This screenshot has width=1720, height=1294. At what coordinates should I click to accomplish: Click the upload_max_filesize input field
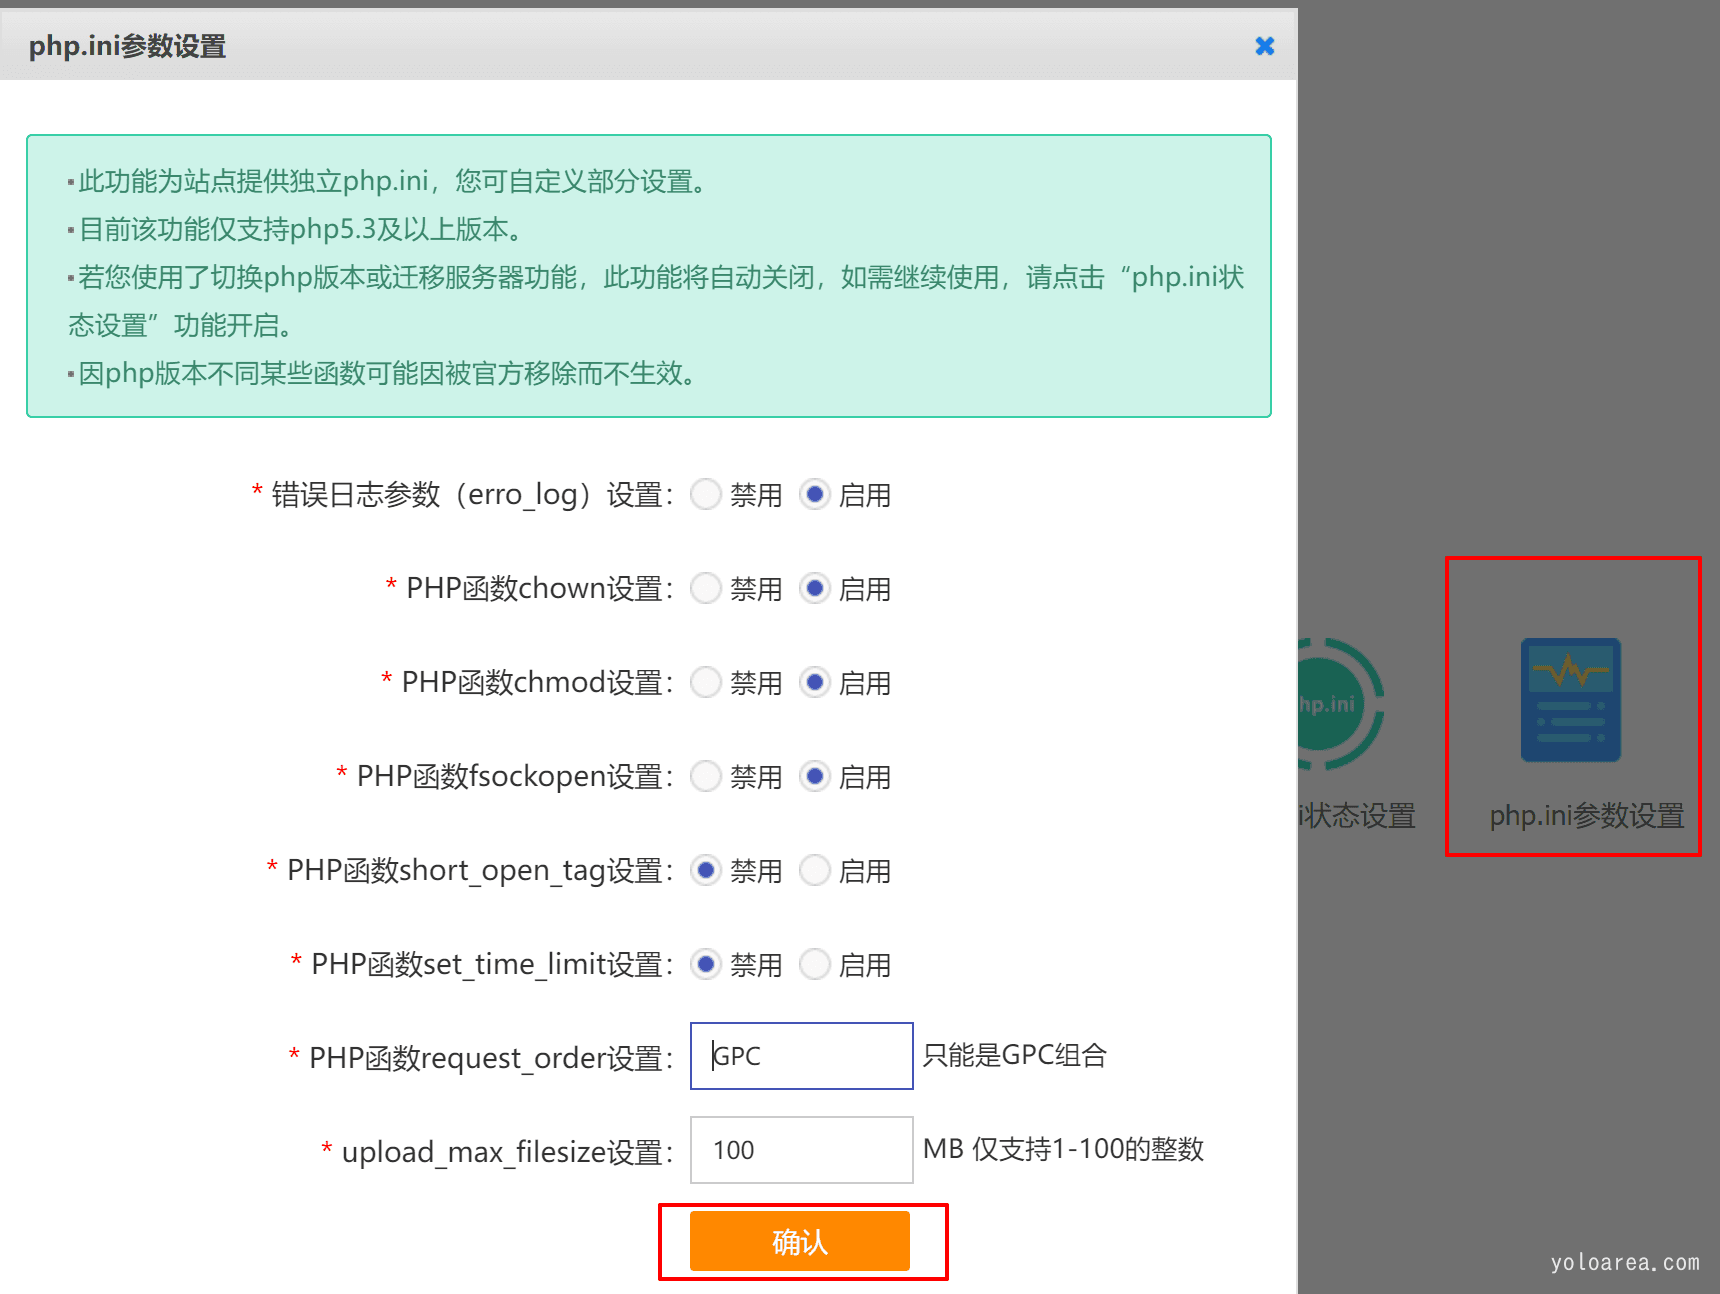point(801,1150)
